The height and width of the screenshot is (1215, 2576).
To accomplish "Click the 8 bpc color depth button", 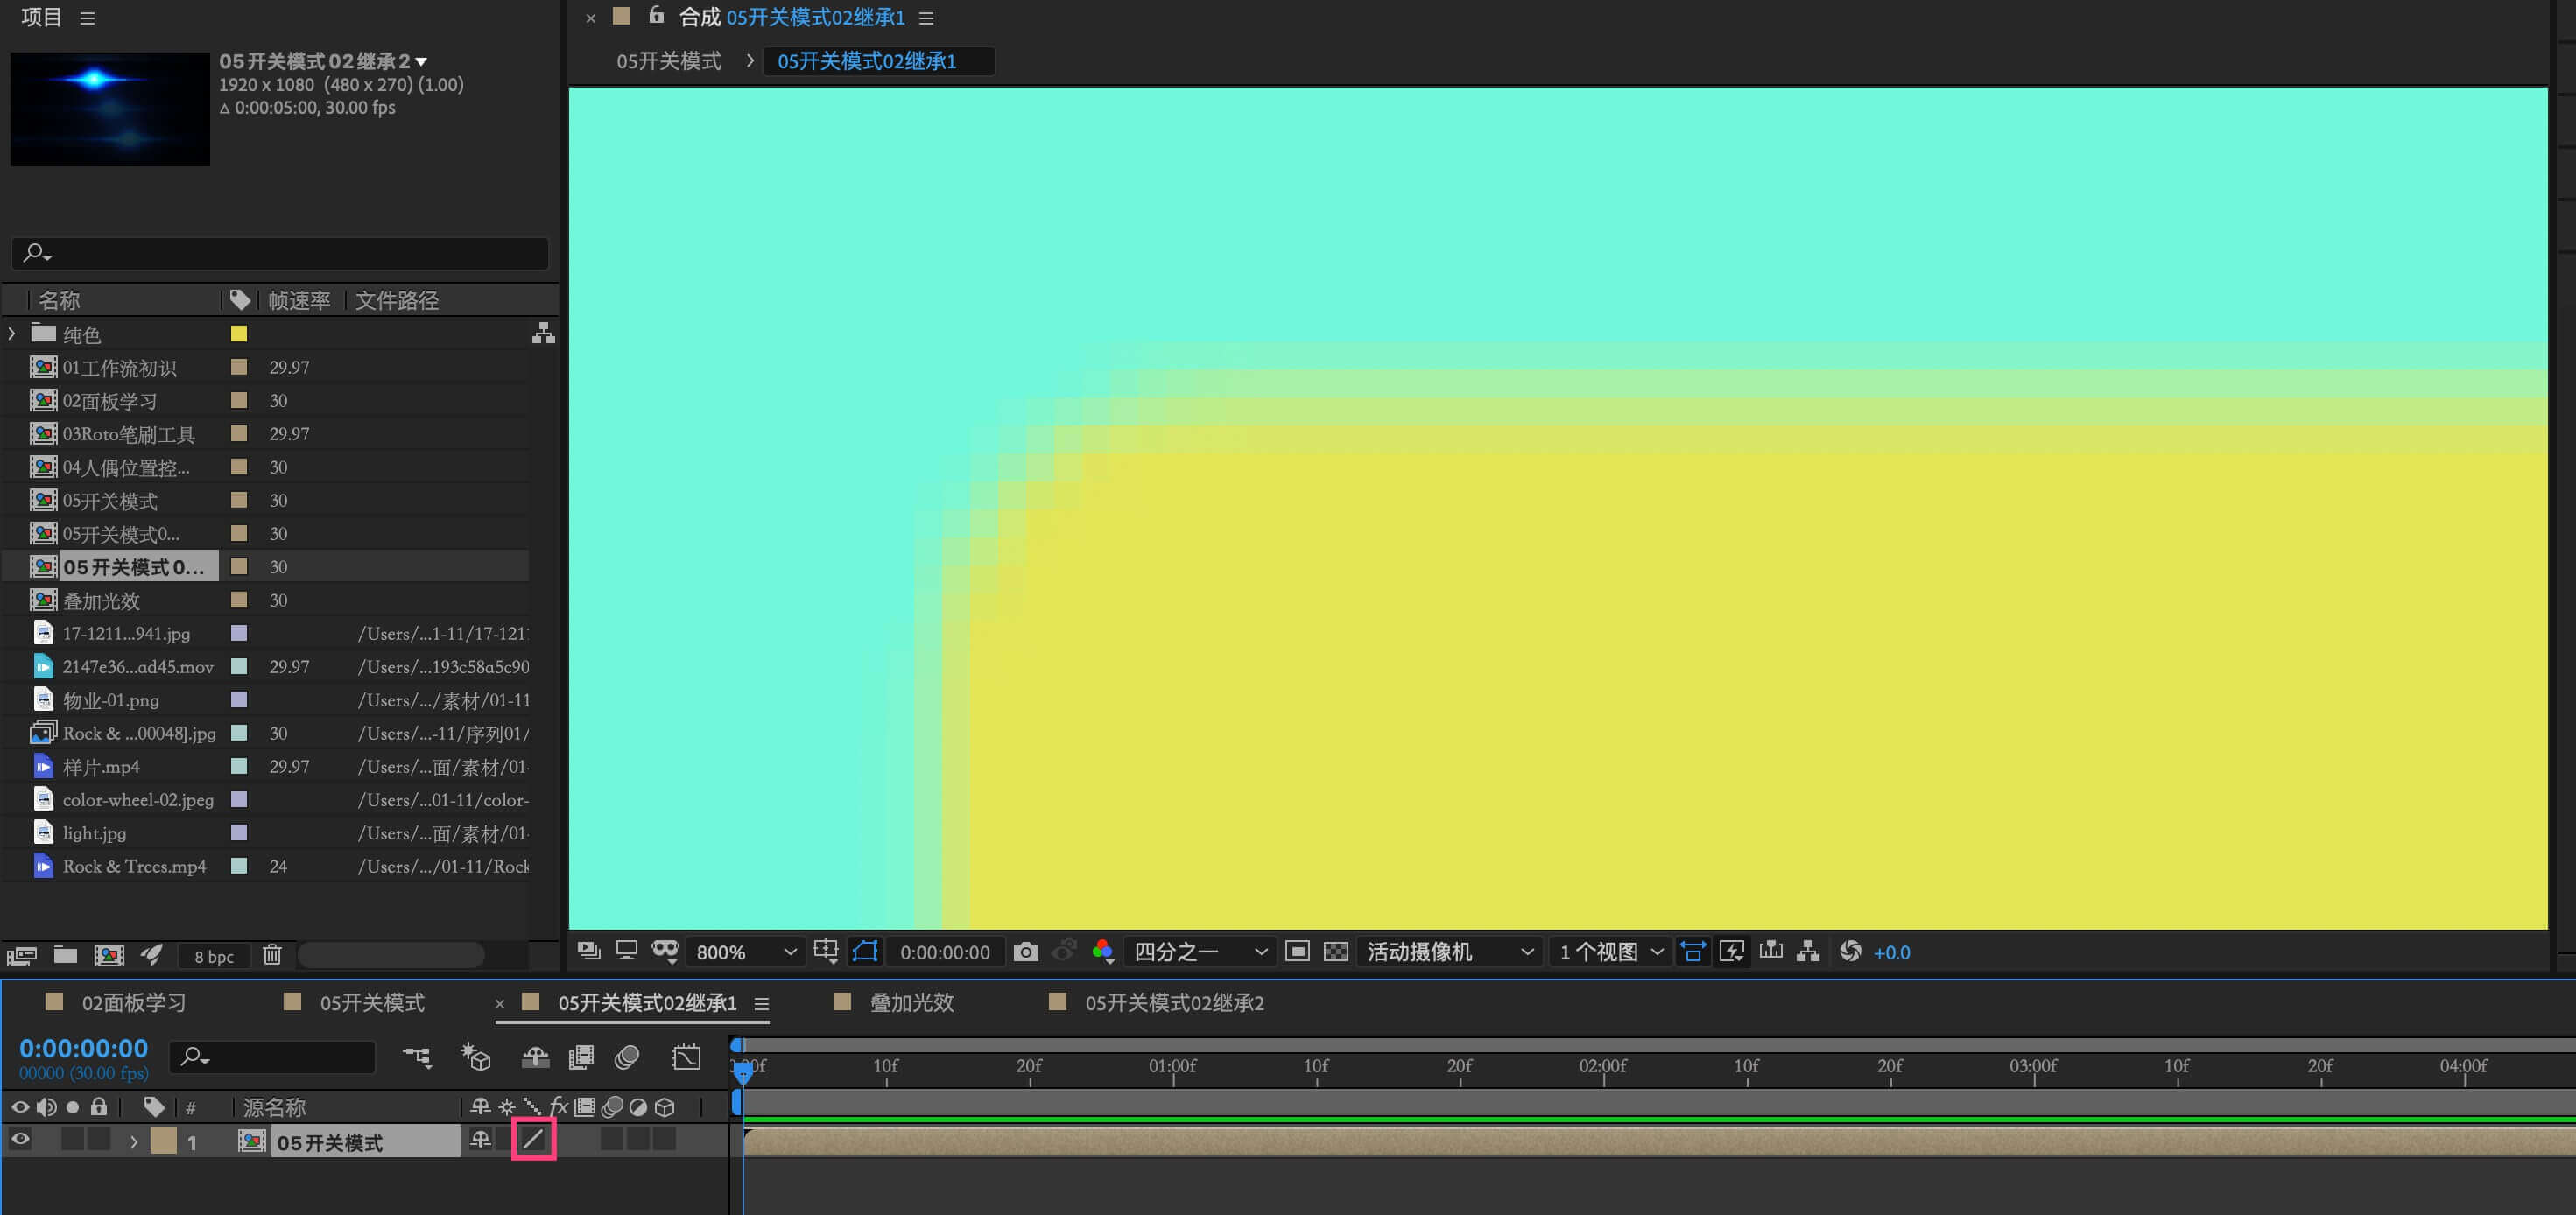I will point(213,956).
